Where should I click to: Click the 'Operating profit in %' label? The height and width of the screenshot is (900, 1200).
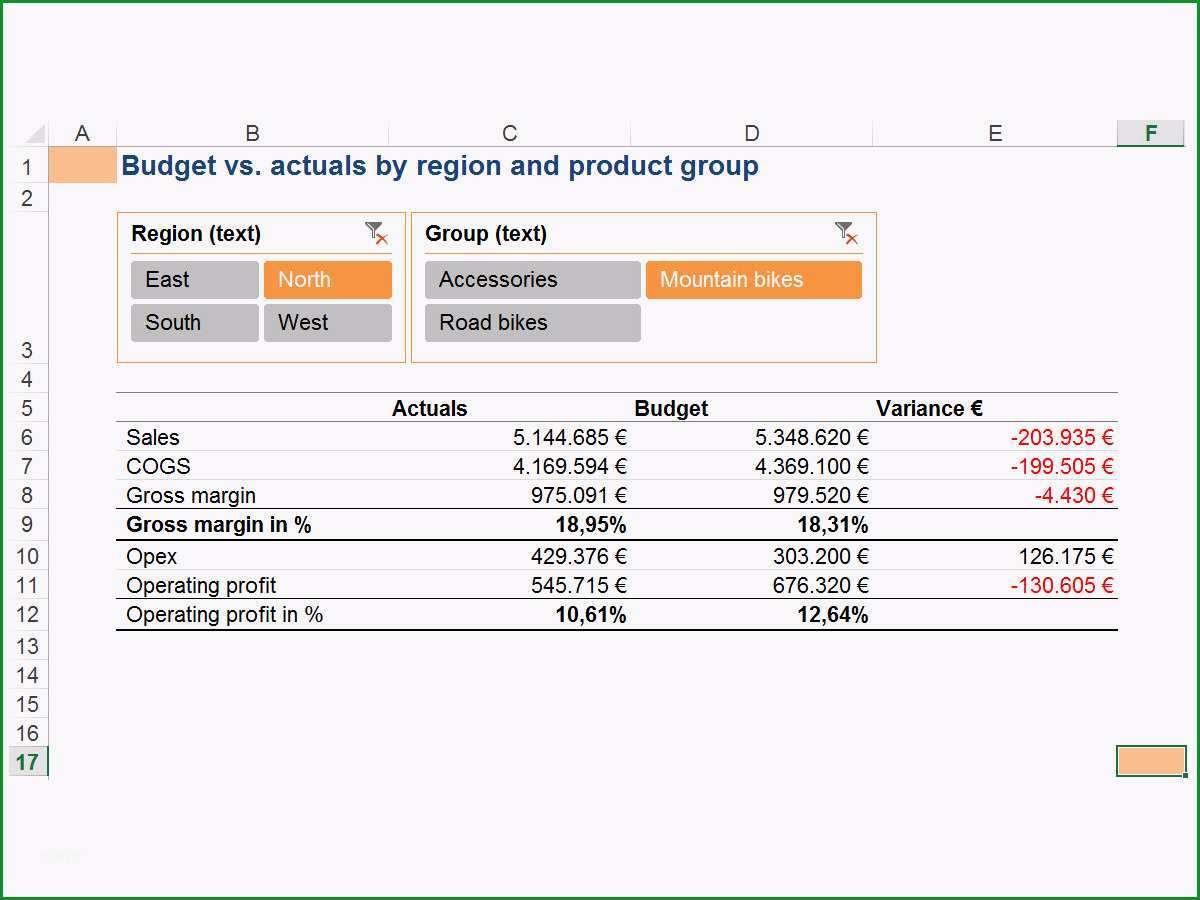[x=225, y=614]
